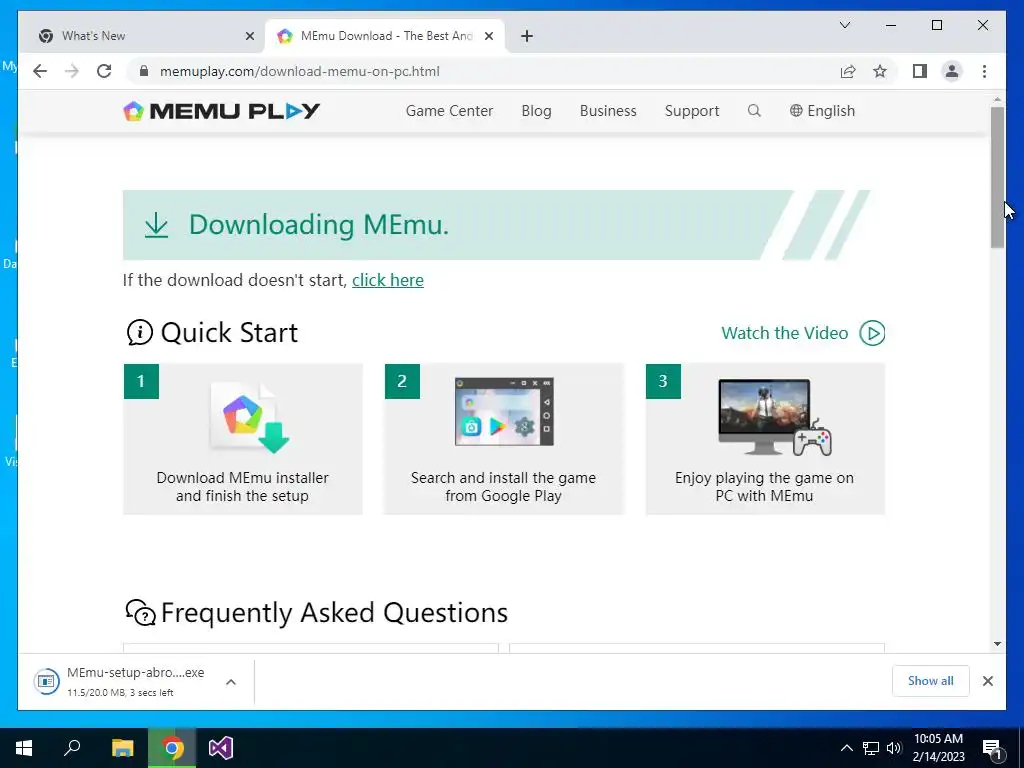The width and height of the screenshot is (1024, 768).
Task: Click the step 3 gaming monitor thumbnail
Action: [775, 417]
